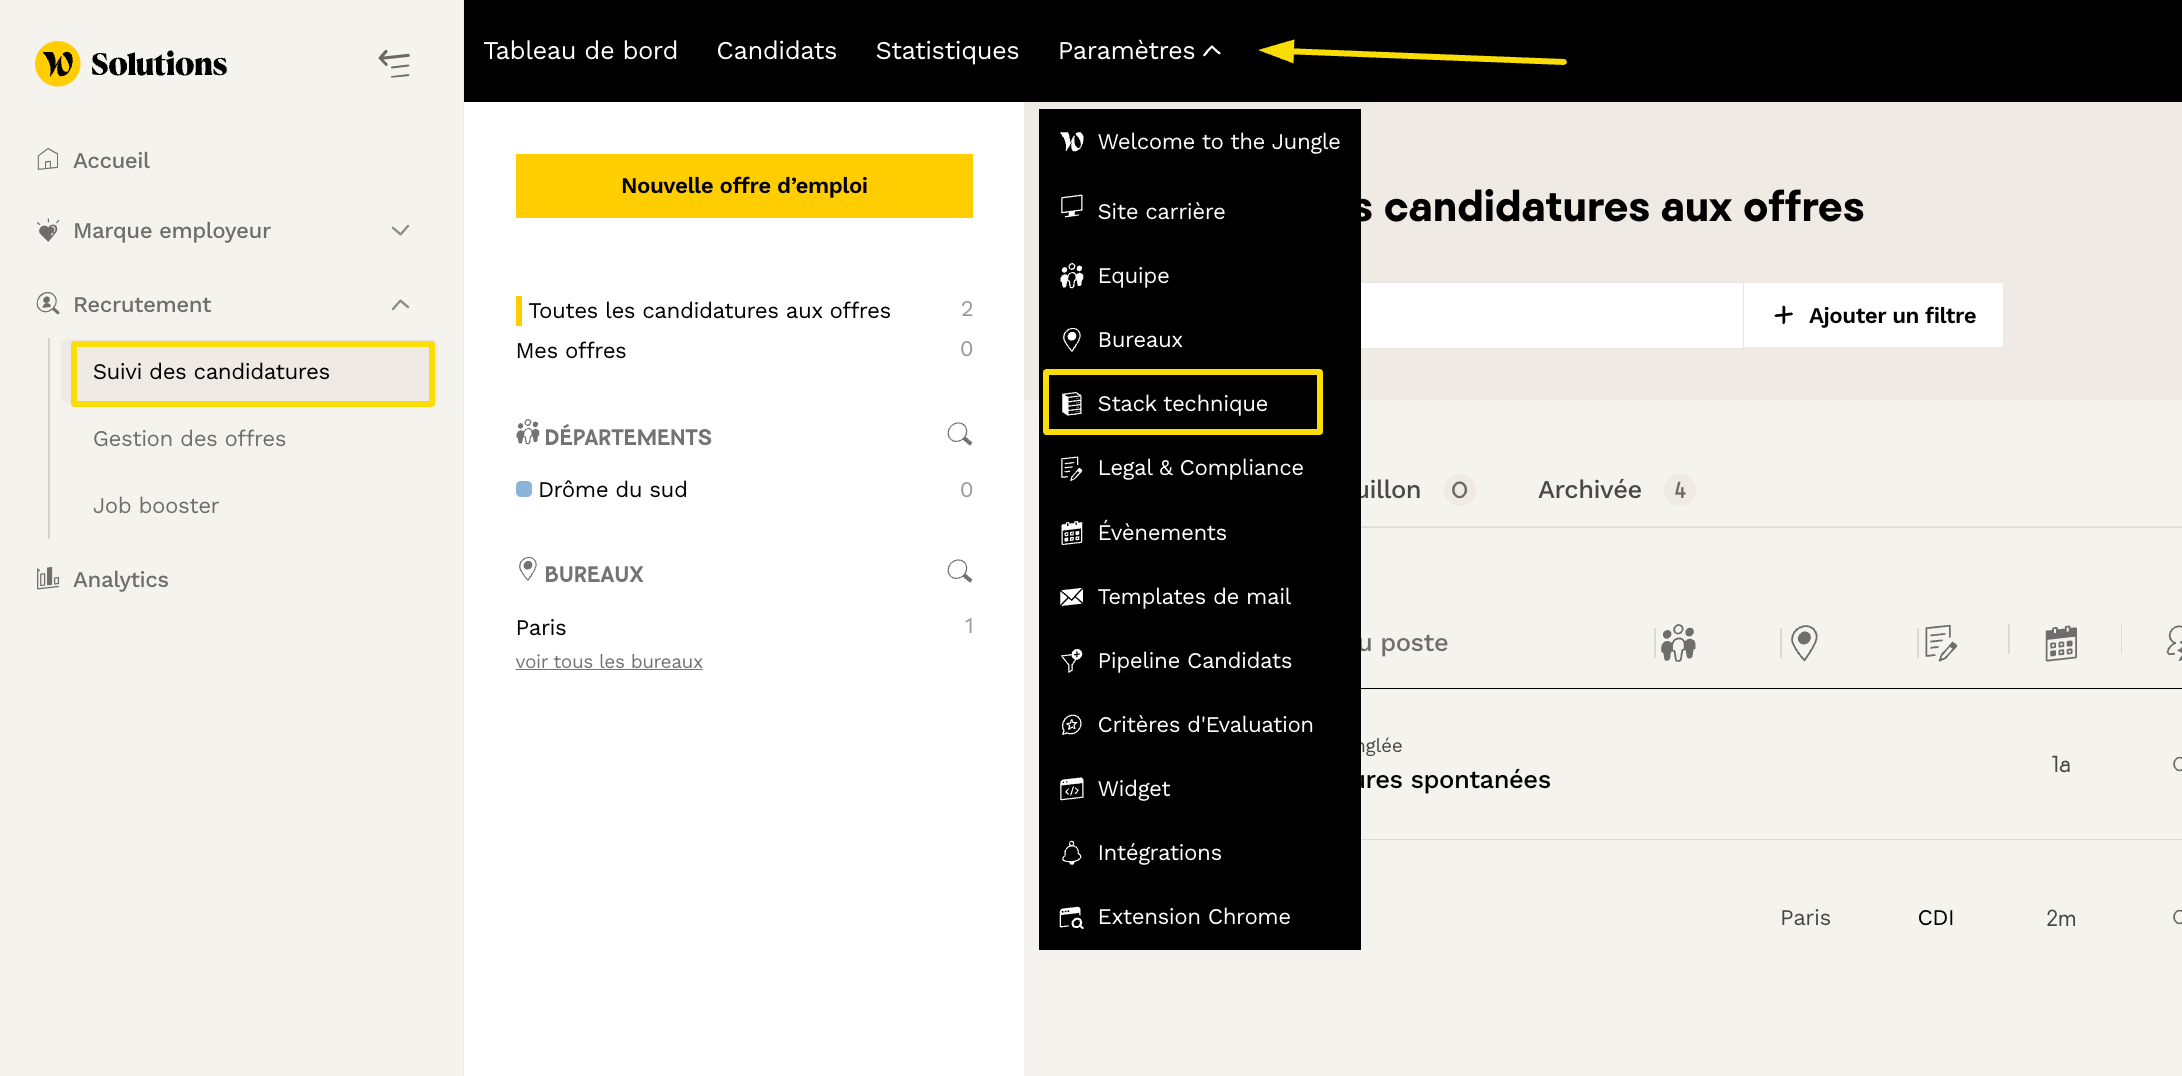Screen dimensions: 2182x1076
Task: Open Templates de mail settings
Action: coord(1193,597)
